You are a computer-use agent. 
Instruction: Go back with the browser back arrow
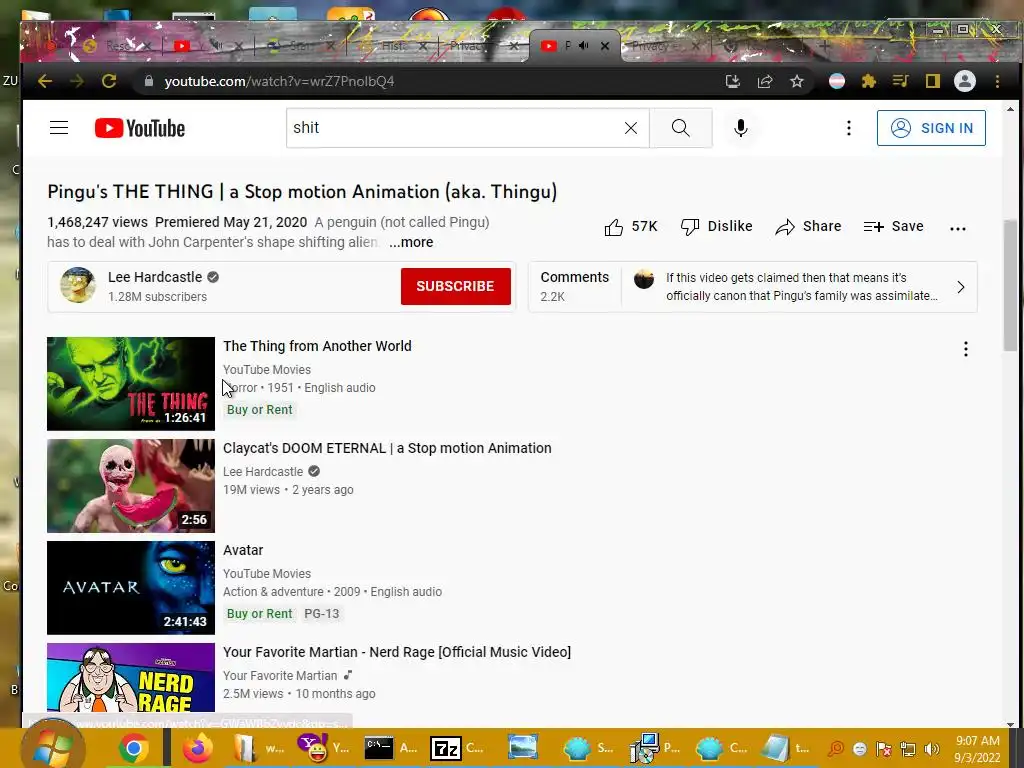[x=45, y=81]
